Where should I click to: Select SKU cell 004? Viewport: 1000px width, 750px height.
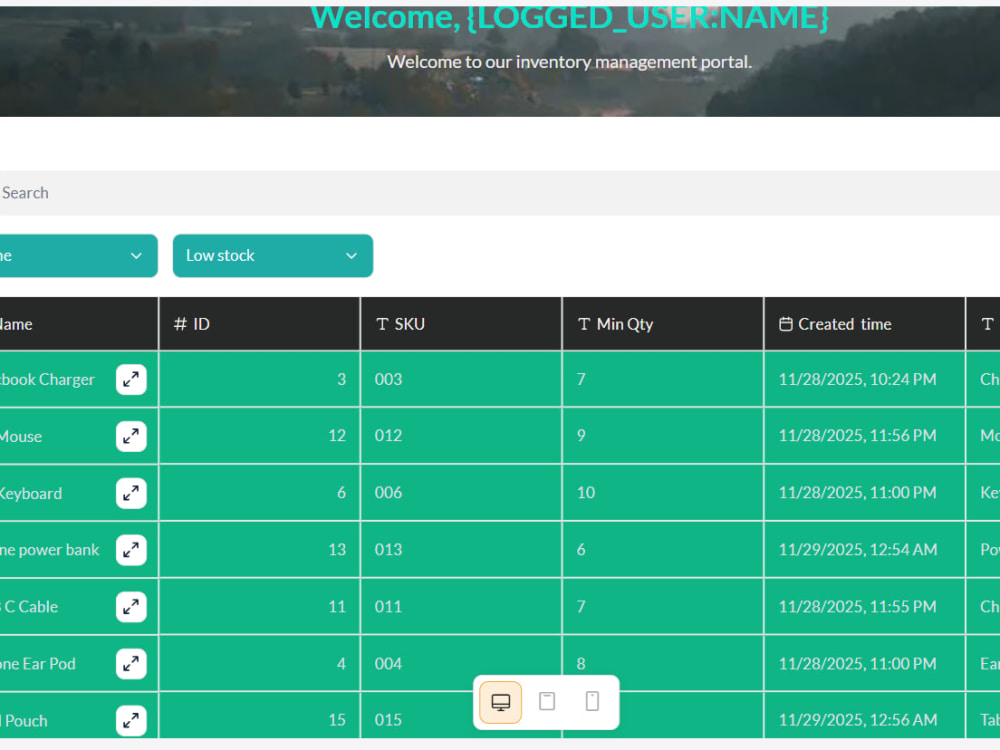tap(461, 663)
